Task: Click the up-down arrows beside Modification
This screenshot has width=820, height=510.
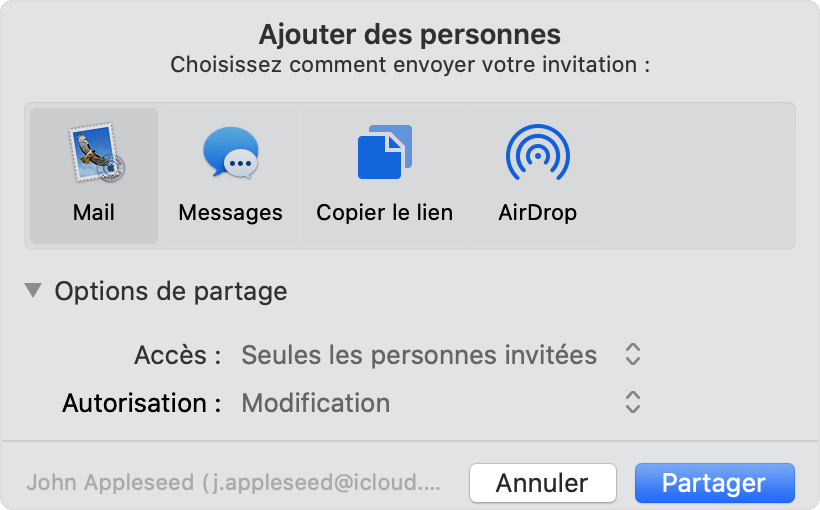Action: 632,403
